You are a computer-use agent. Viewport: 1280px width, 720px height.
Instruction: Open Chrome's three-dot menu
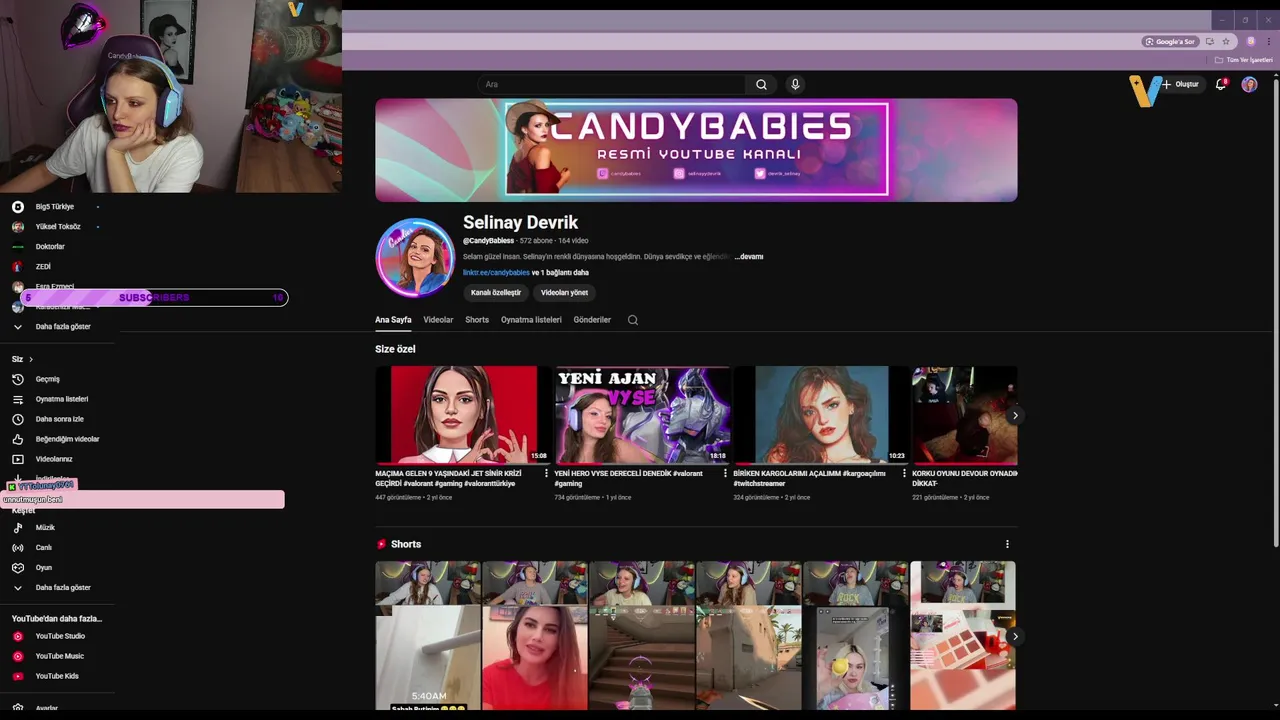1268,42
